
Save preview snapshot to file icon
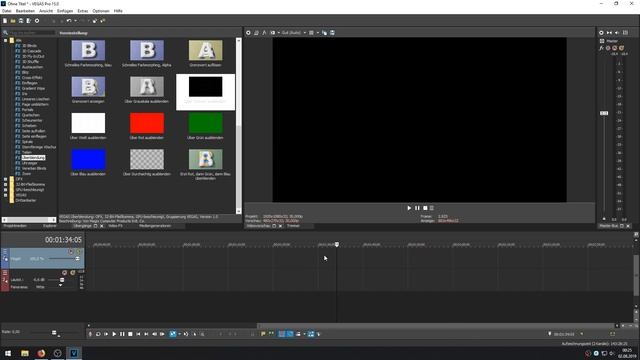[332, 33]
